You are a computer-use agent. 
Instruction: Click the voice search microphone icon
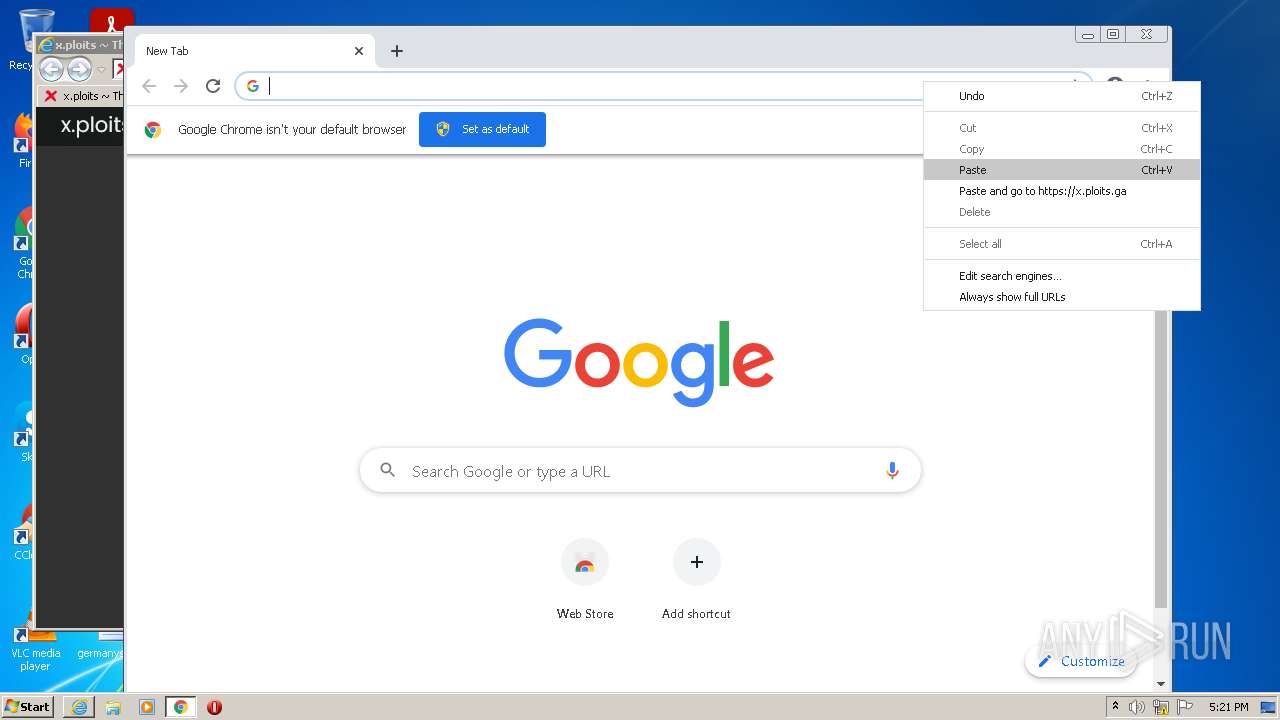coord(892,471)
